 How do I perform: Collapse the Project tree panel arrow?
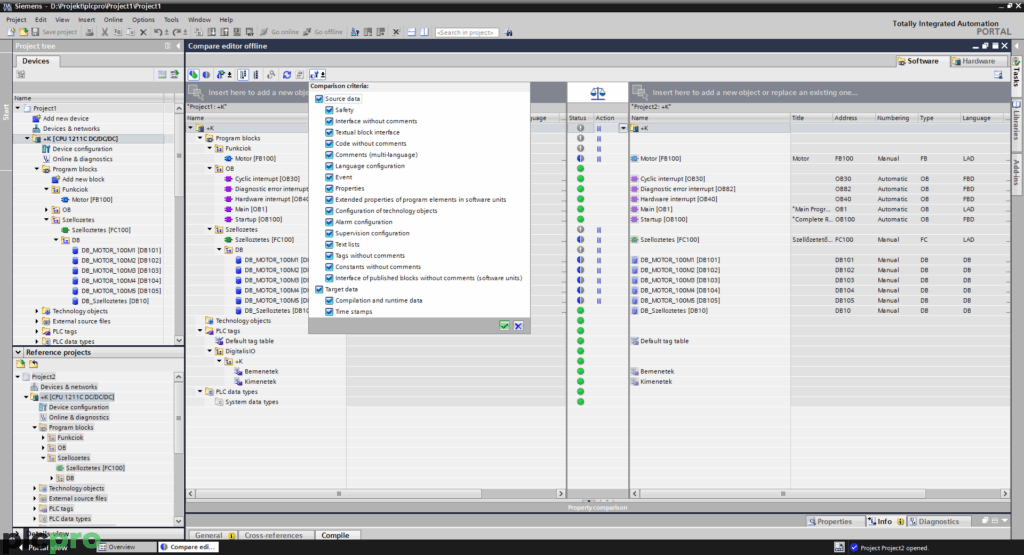[177, 46]
